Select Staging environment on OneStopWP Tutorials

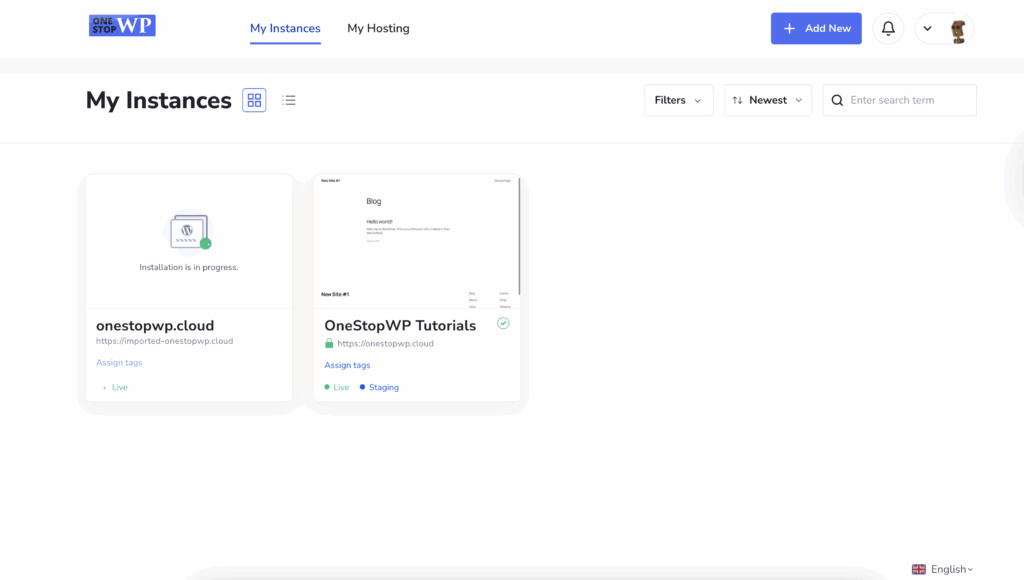pos(379,387)
